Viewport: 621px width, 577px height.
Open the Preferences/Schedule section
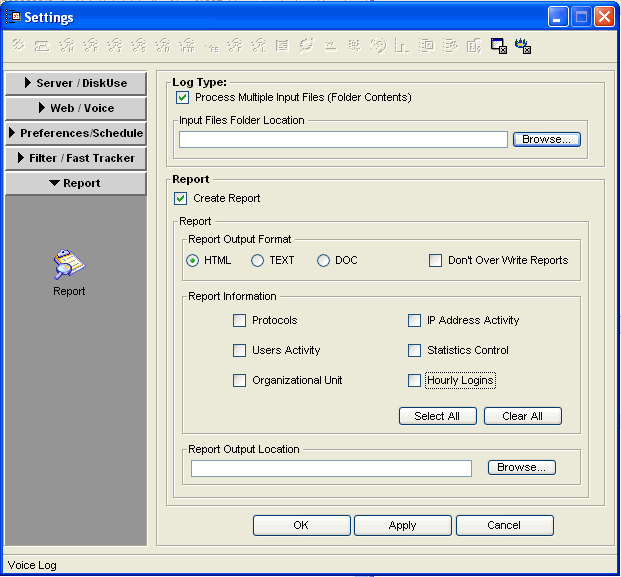click(76, 133)
